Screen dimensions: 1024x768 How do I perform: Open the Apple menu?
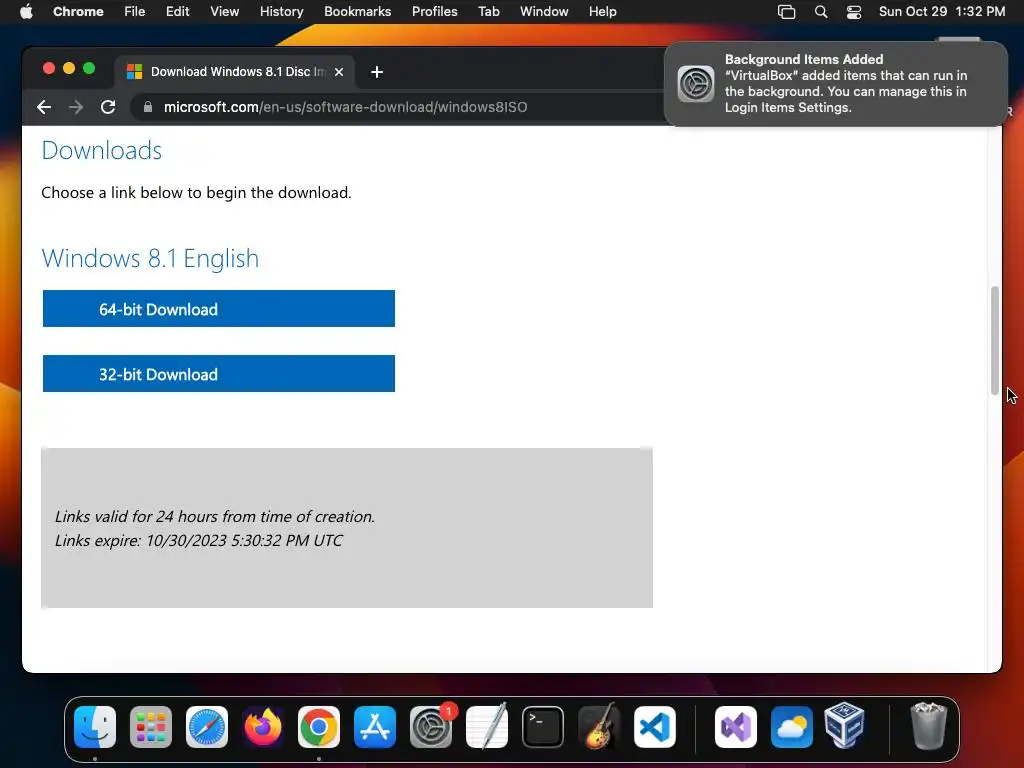(x=26, y=12)
